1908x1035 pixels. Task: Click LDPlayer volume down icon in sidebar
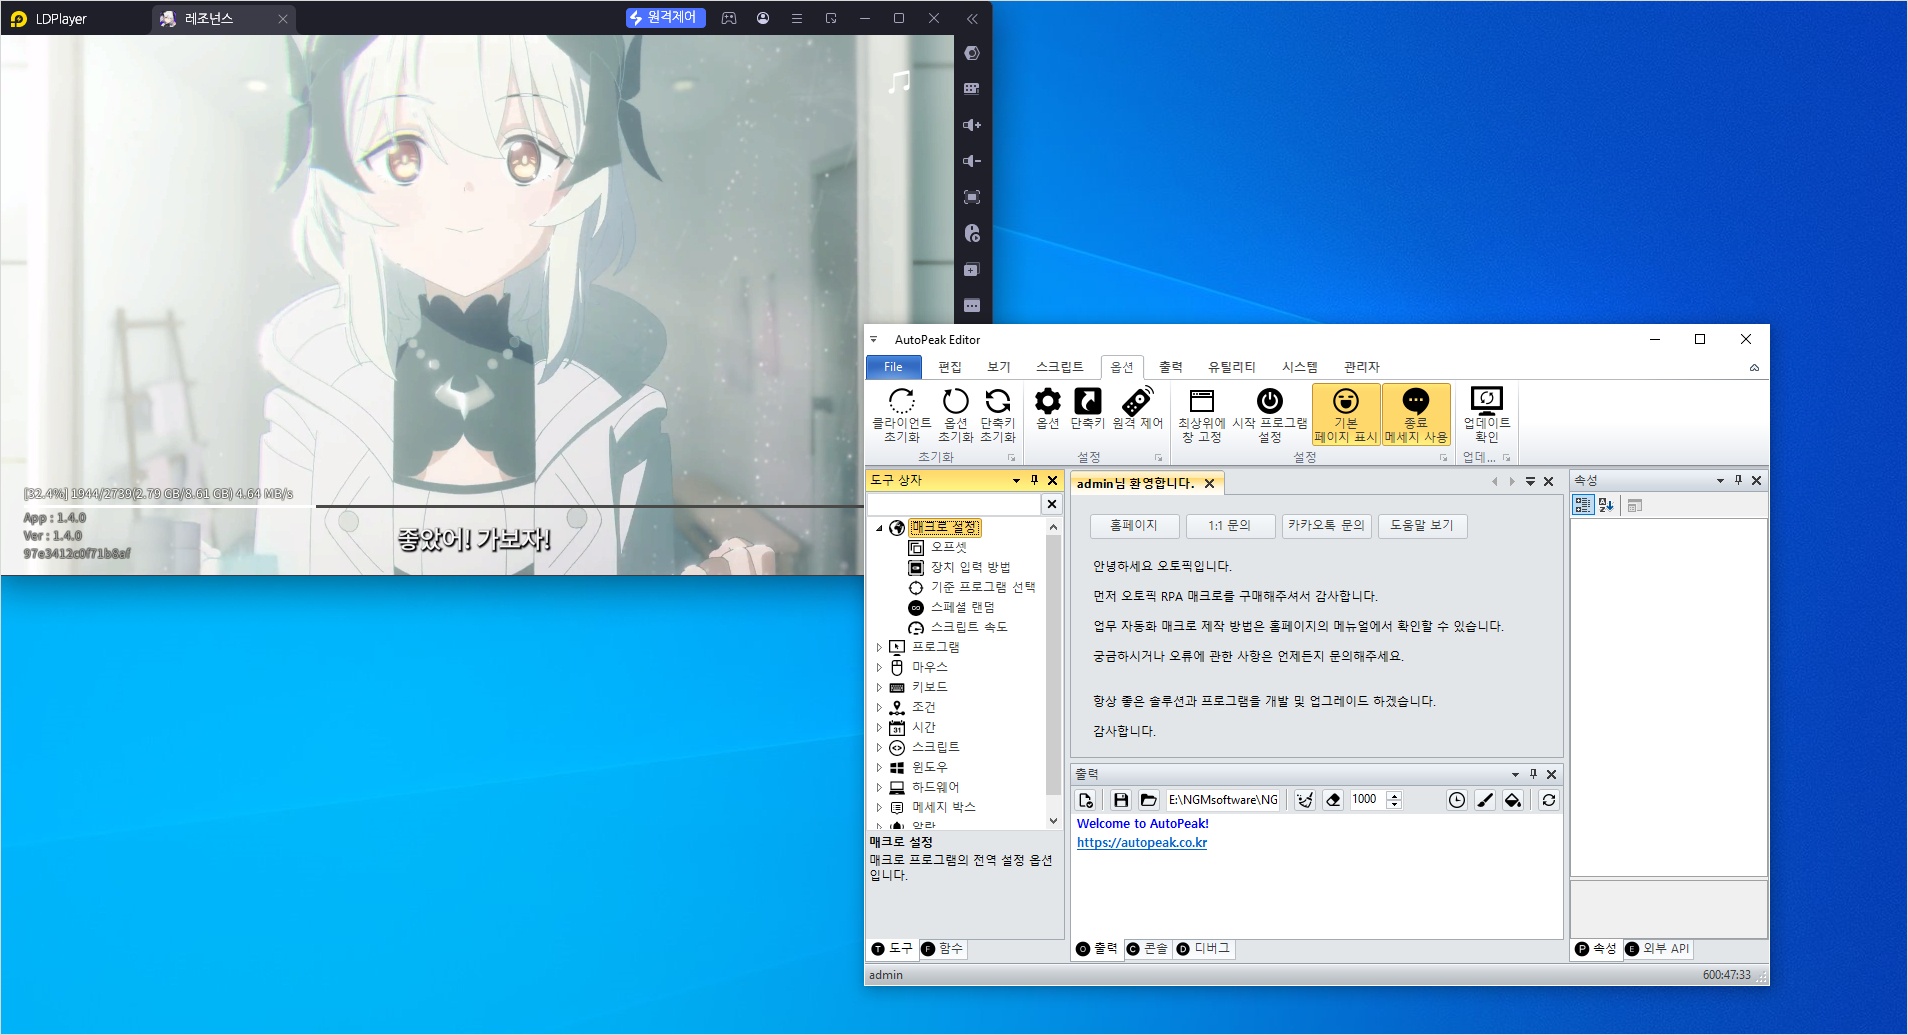(972, 161)
